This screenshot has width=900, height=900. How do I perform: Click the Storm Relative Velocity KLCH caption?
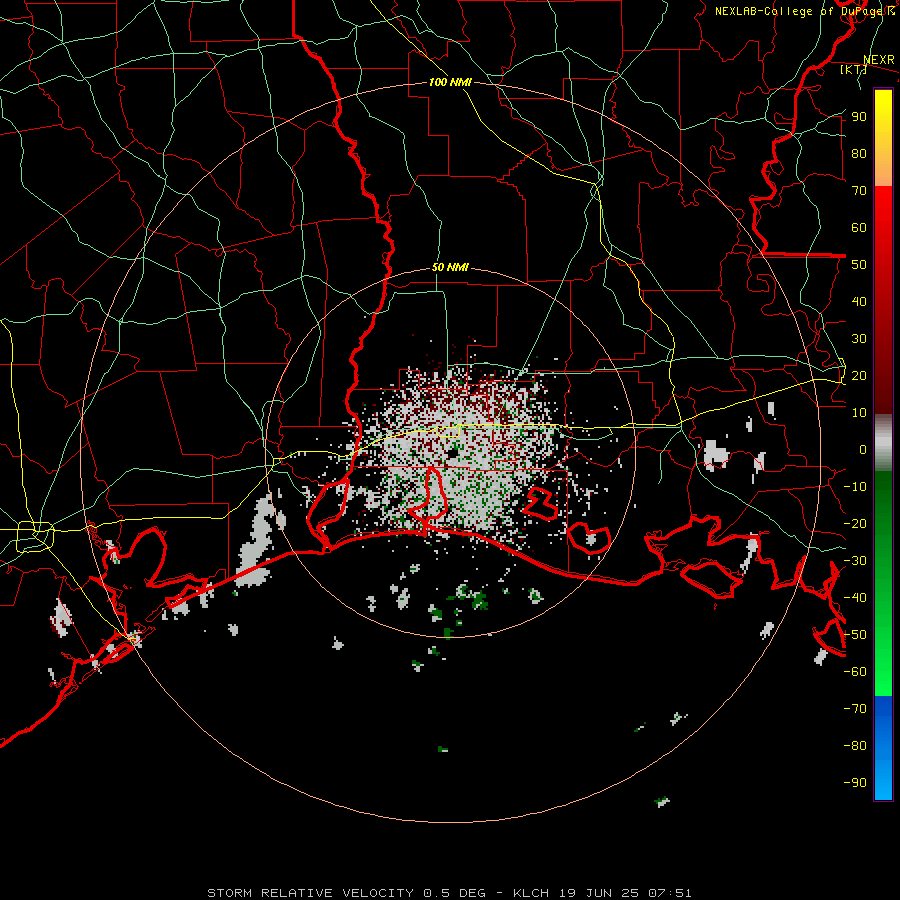coord(449,893)
